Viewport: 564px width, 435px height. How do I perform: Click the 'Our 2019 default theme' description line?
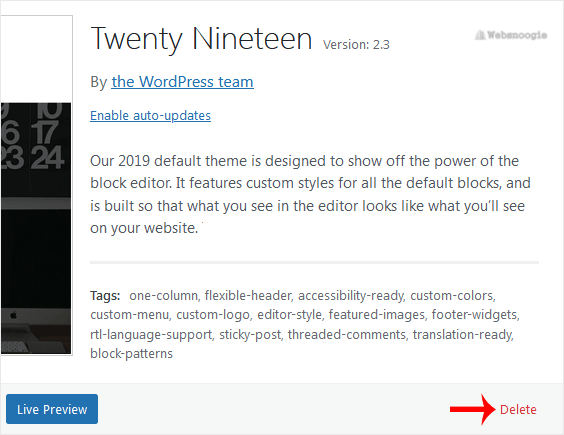point(304,161)
